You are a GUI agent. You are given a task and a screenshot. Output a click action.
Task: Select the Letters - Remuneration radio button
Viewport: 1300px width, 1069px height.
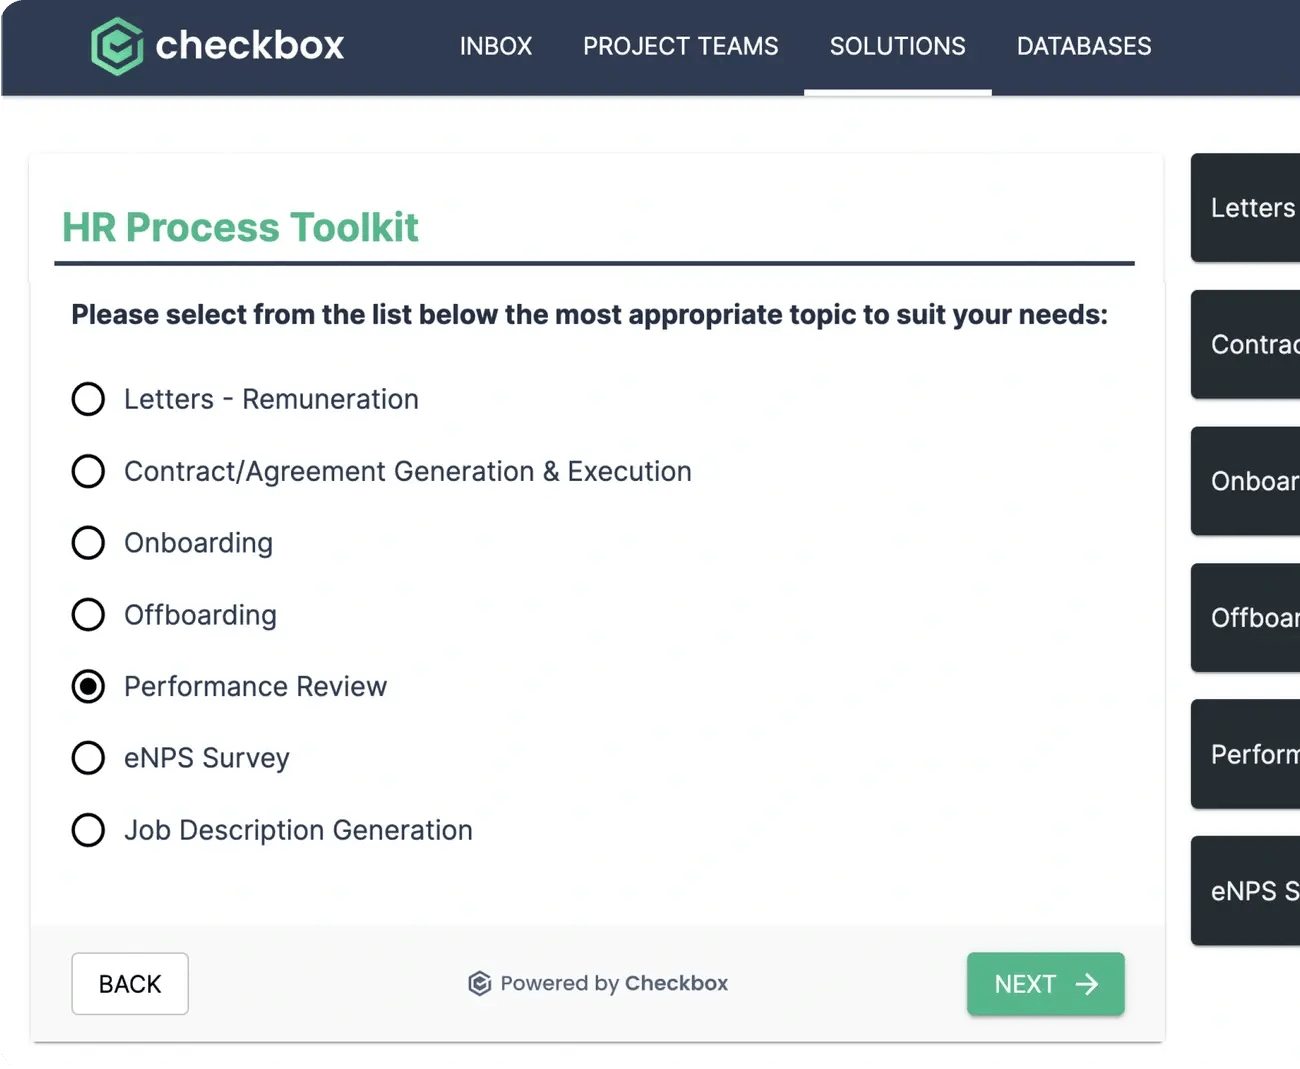(x=88, y=399)
